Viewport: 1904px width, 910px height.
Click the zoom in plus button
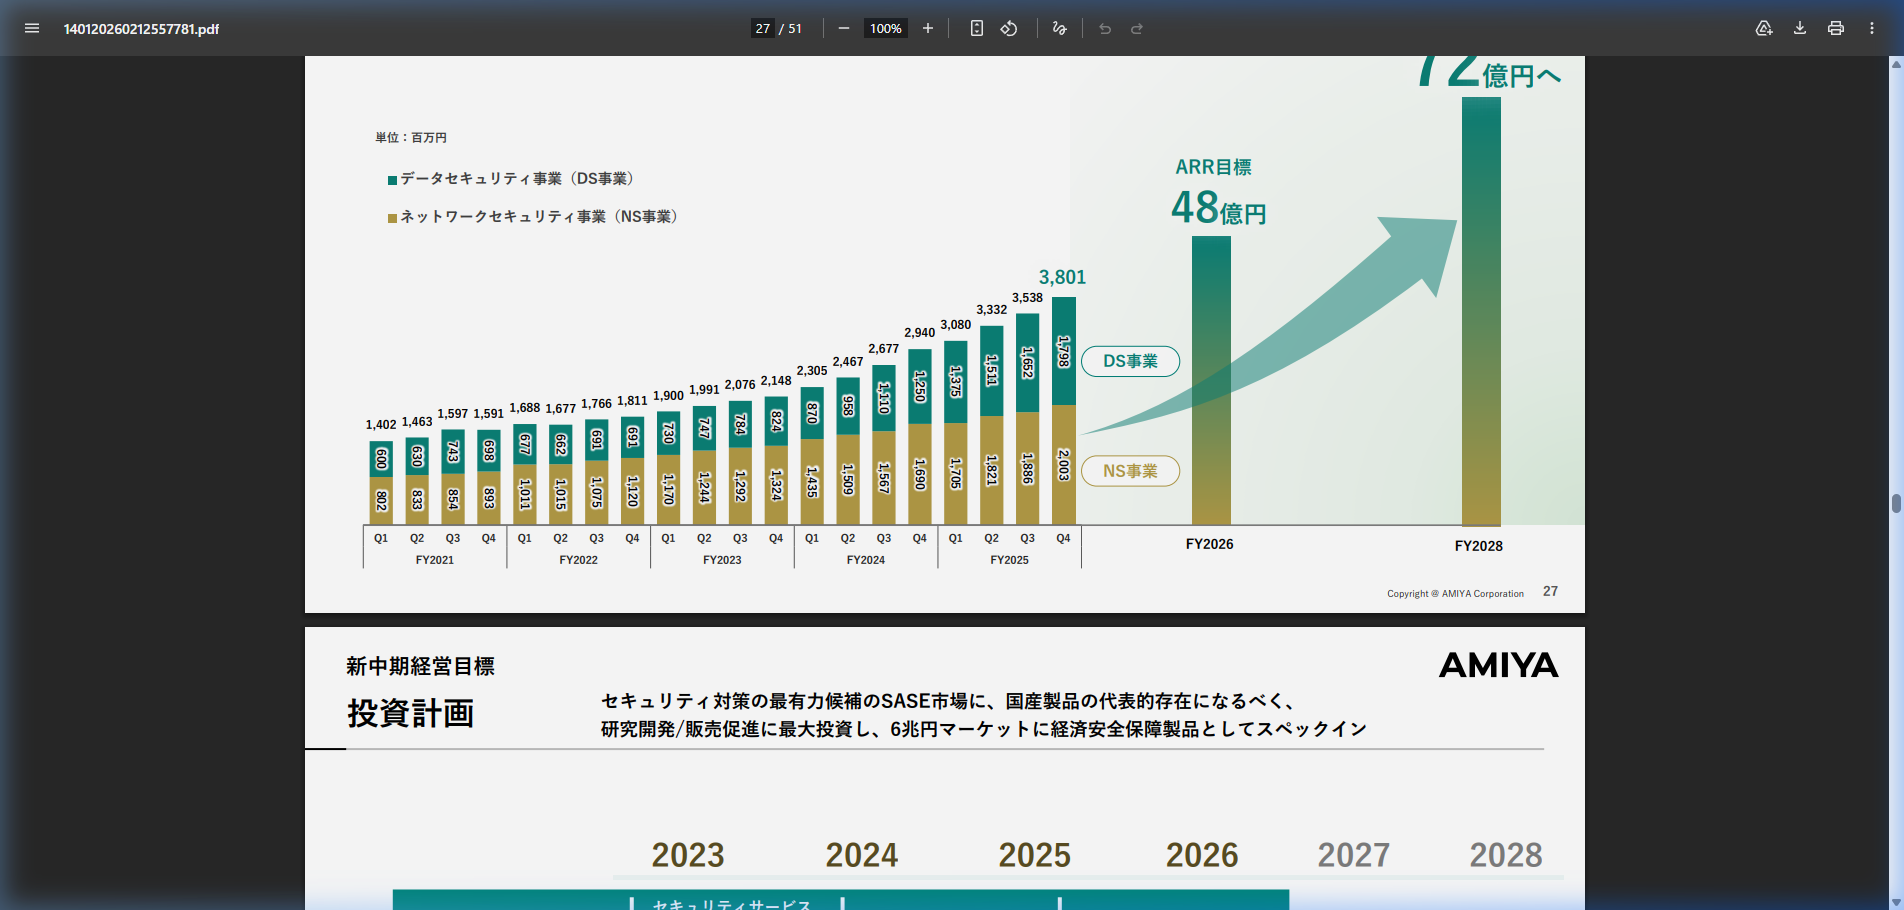pos(928,28)
